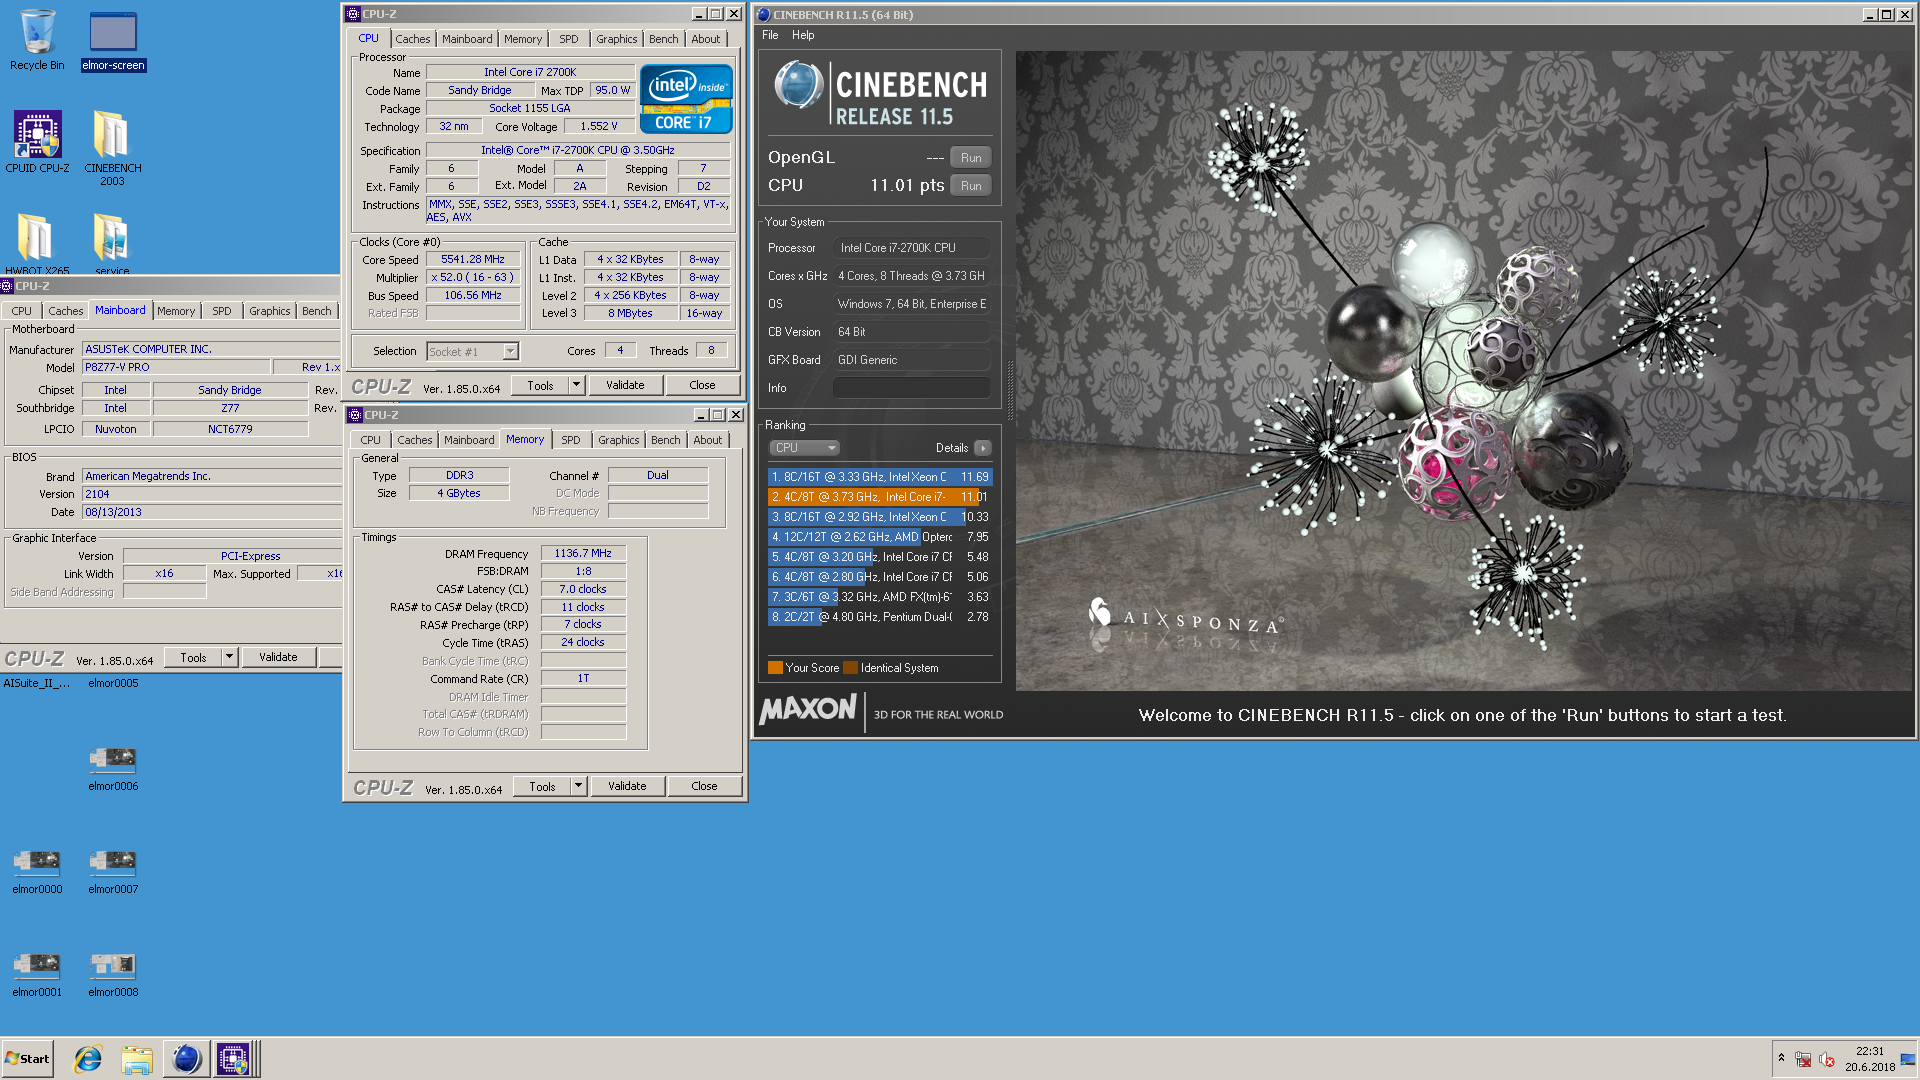Click the DRAM Frequency value 1136.7 MHz
Viewport: 1920px width, 1080px height.
point(583,553)
